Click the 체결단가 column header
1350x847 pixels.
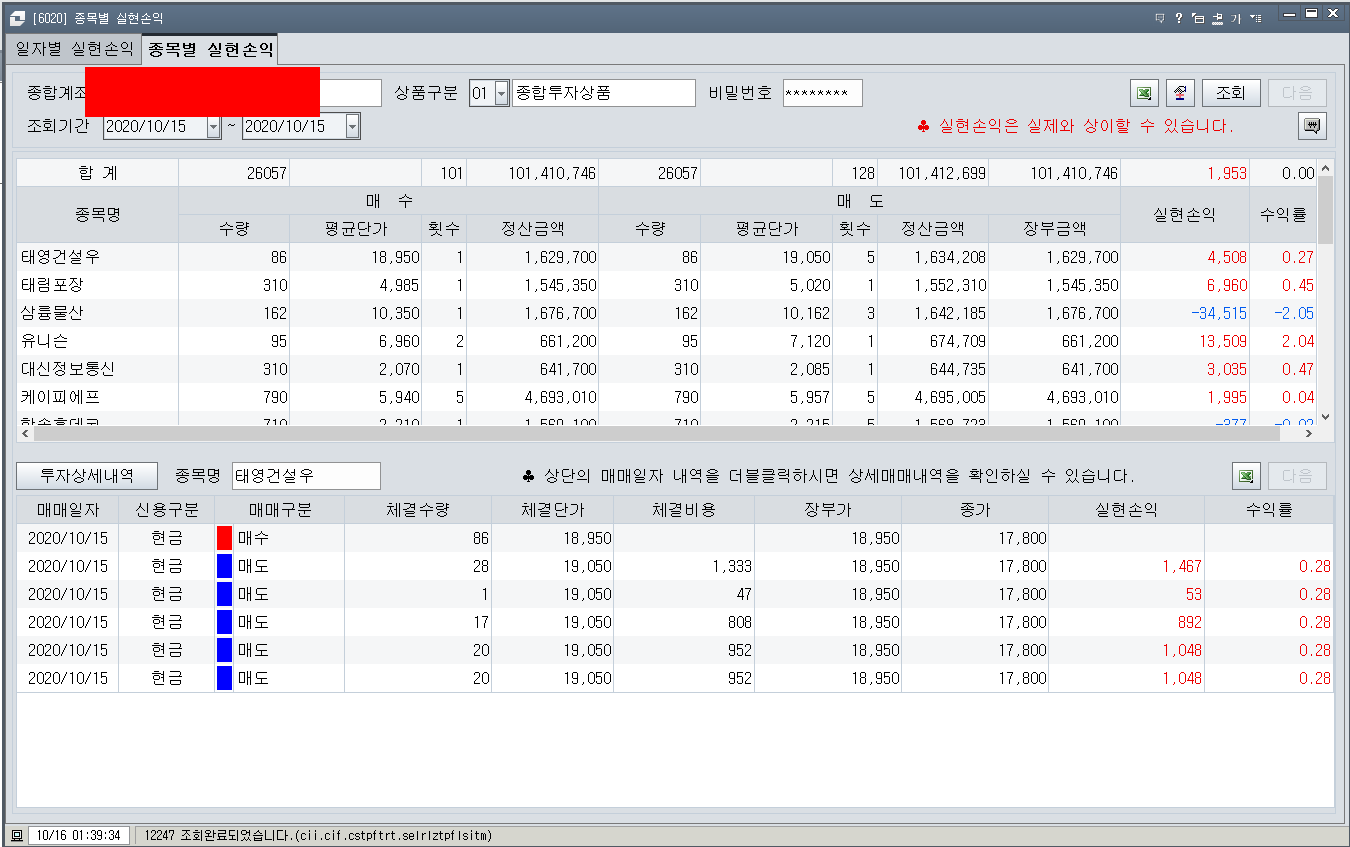click(x=553, y=510)
